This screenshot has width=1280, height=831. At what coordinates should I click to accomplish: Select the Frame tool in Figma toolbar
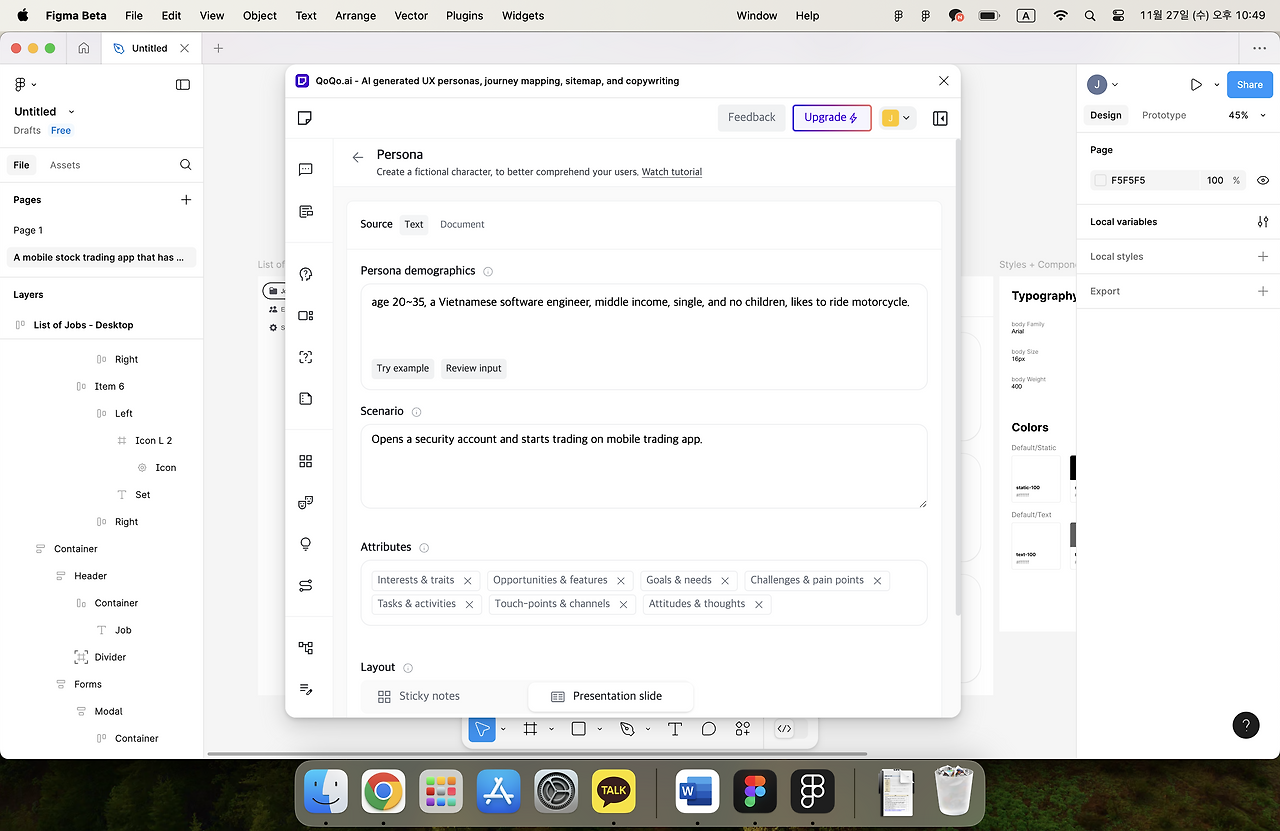pyautogui.click(x=531, y=729)
